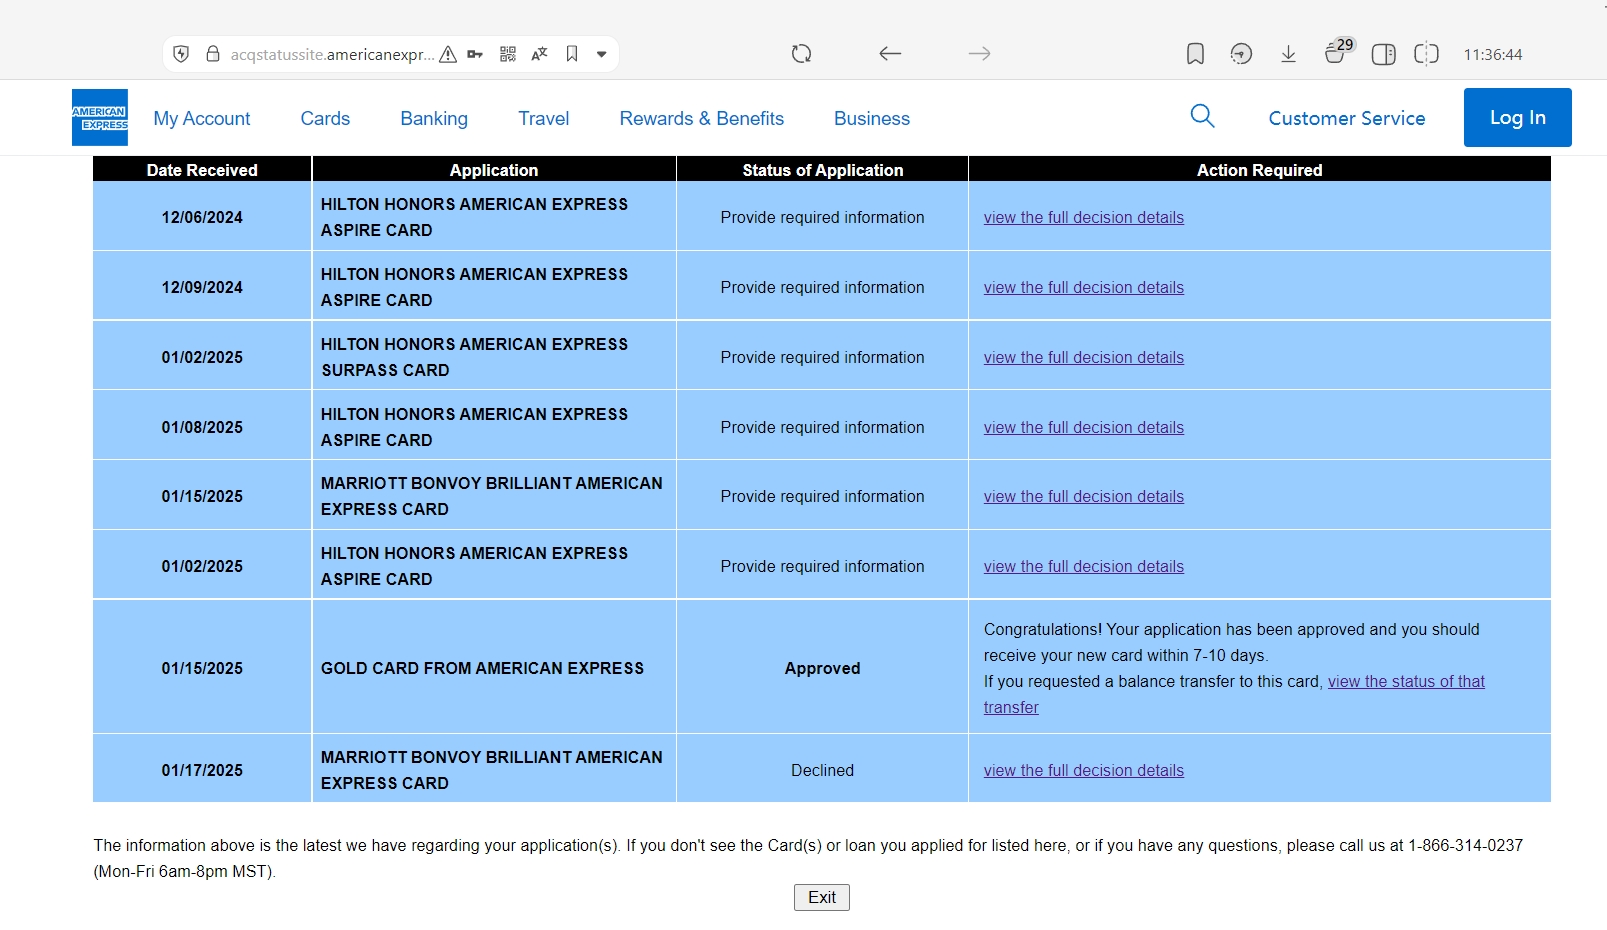Click the Approved status cell
The image size is (1607, 930).
pyautogui.click(x=823, y=668)
